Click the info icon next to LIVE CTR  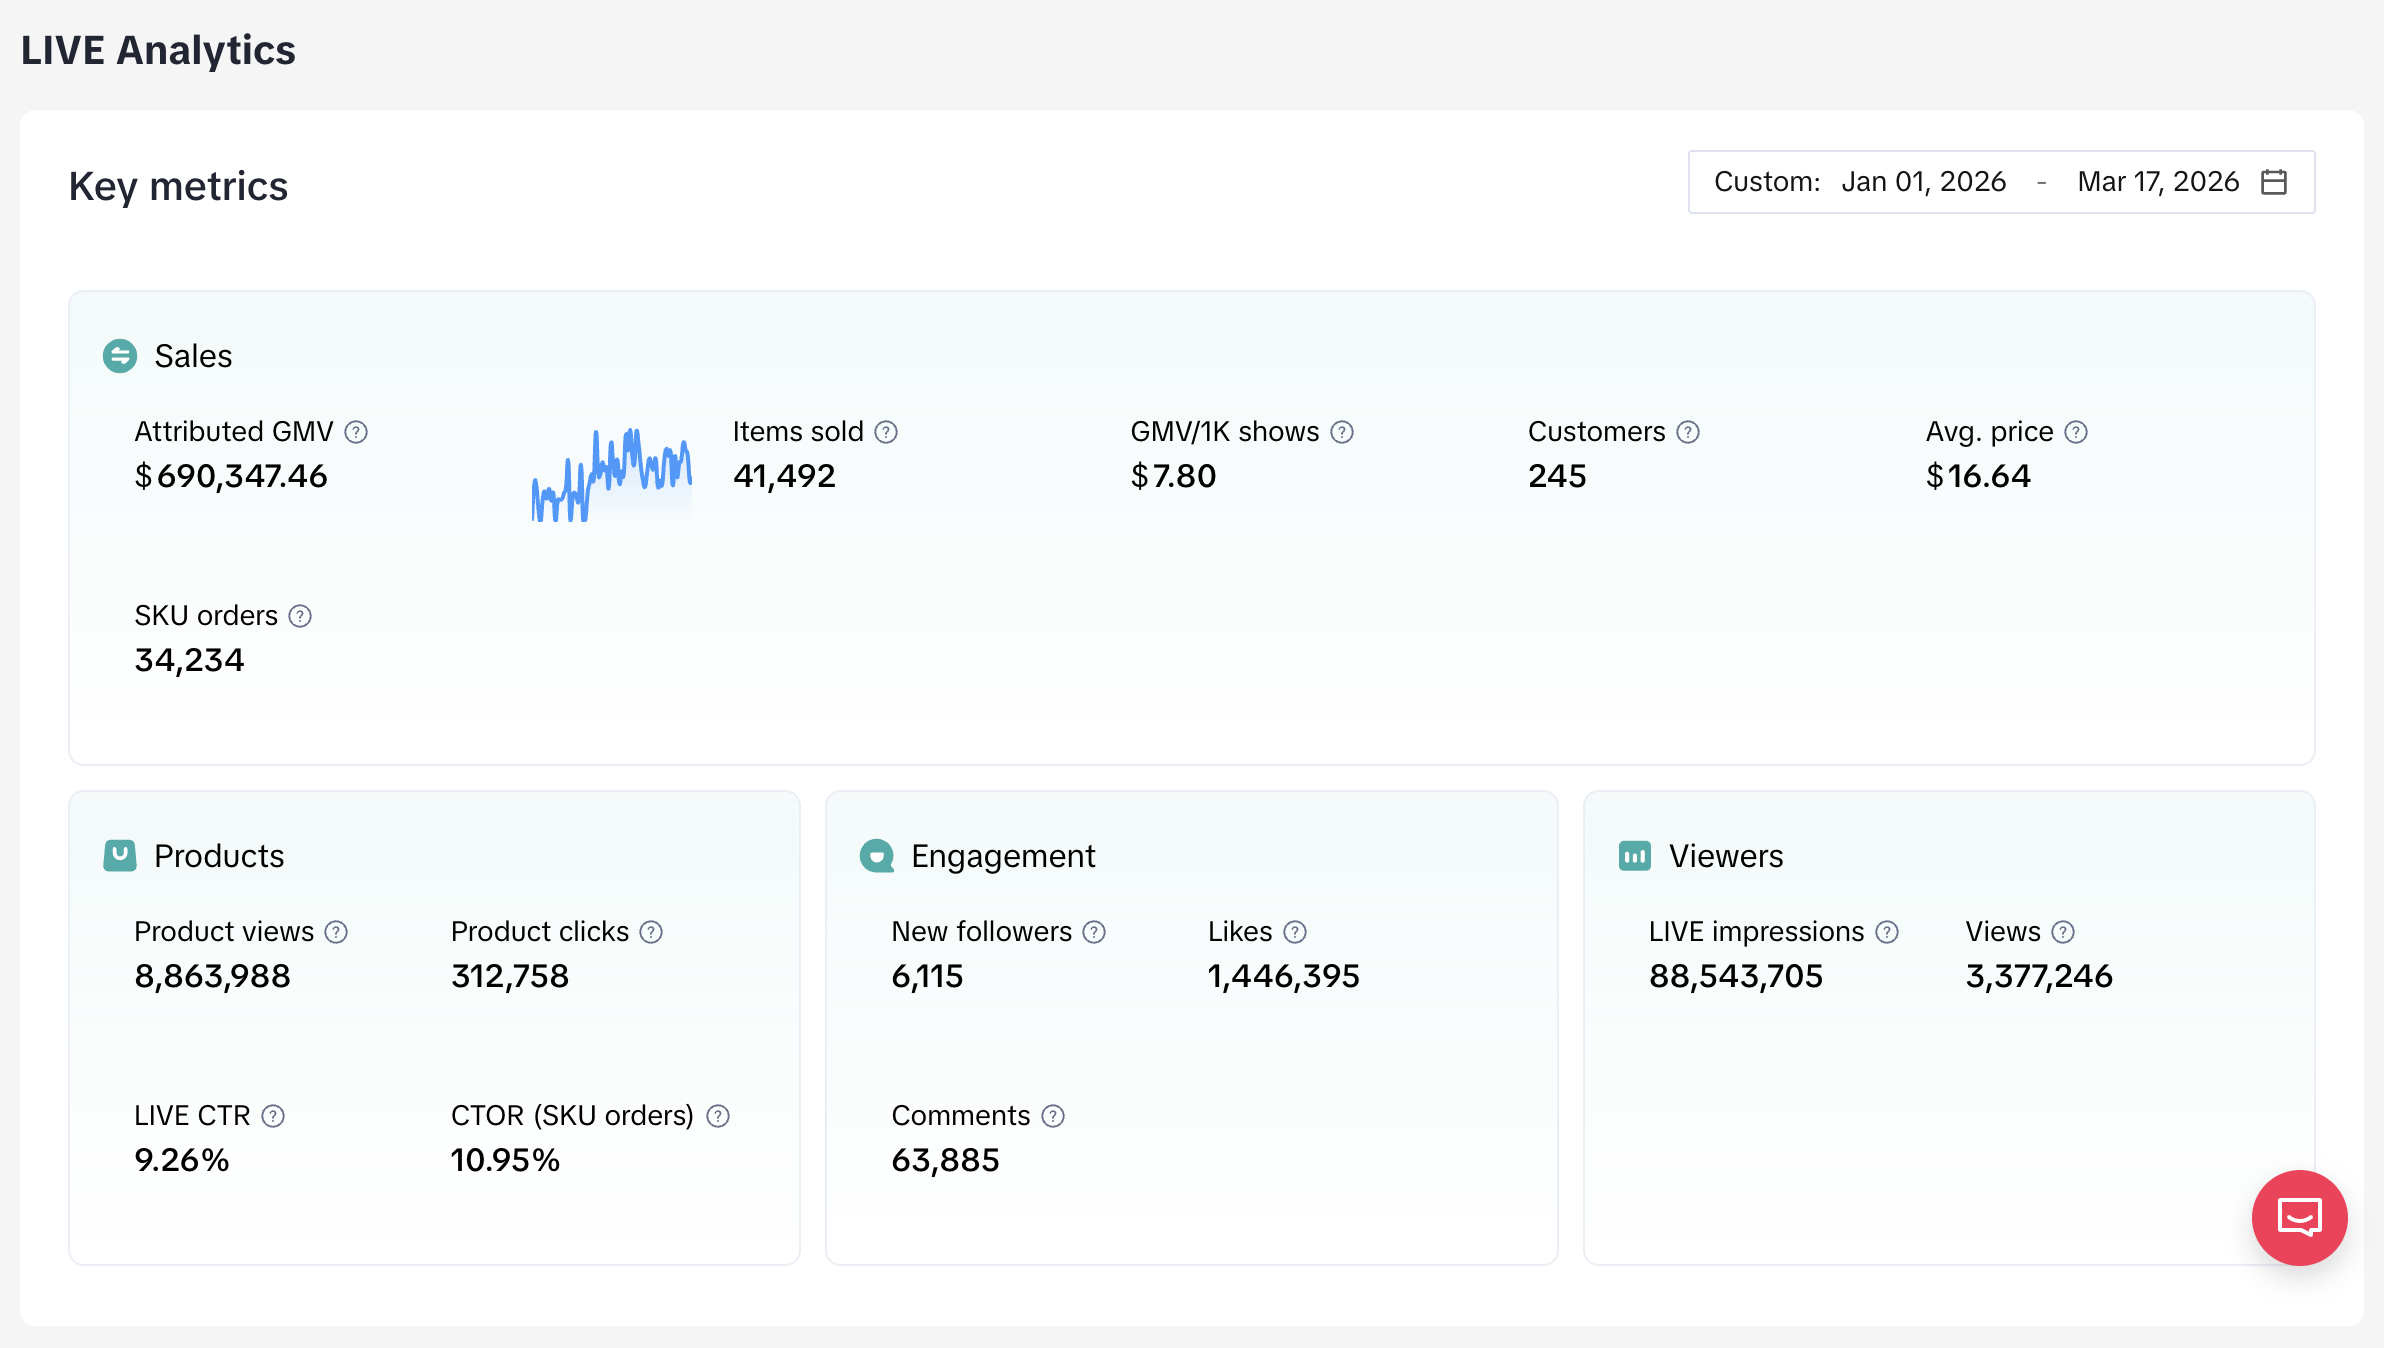tap(273, 1116)
